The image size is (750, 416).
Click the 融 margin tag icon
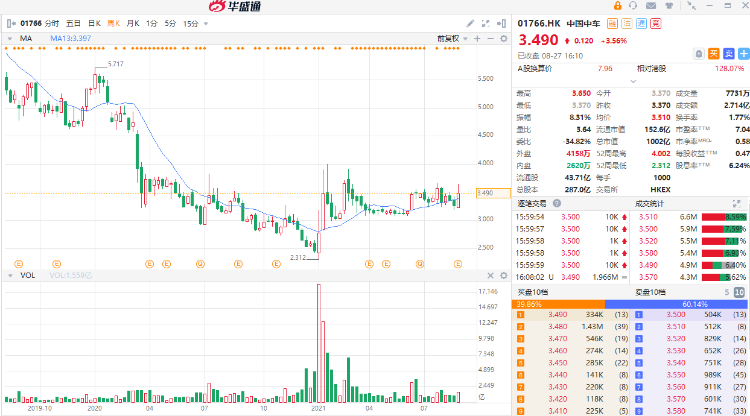click(x=612, y=23)
